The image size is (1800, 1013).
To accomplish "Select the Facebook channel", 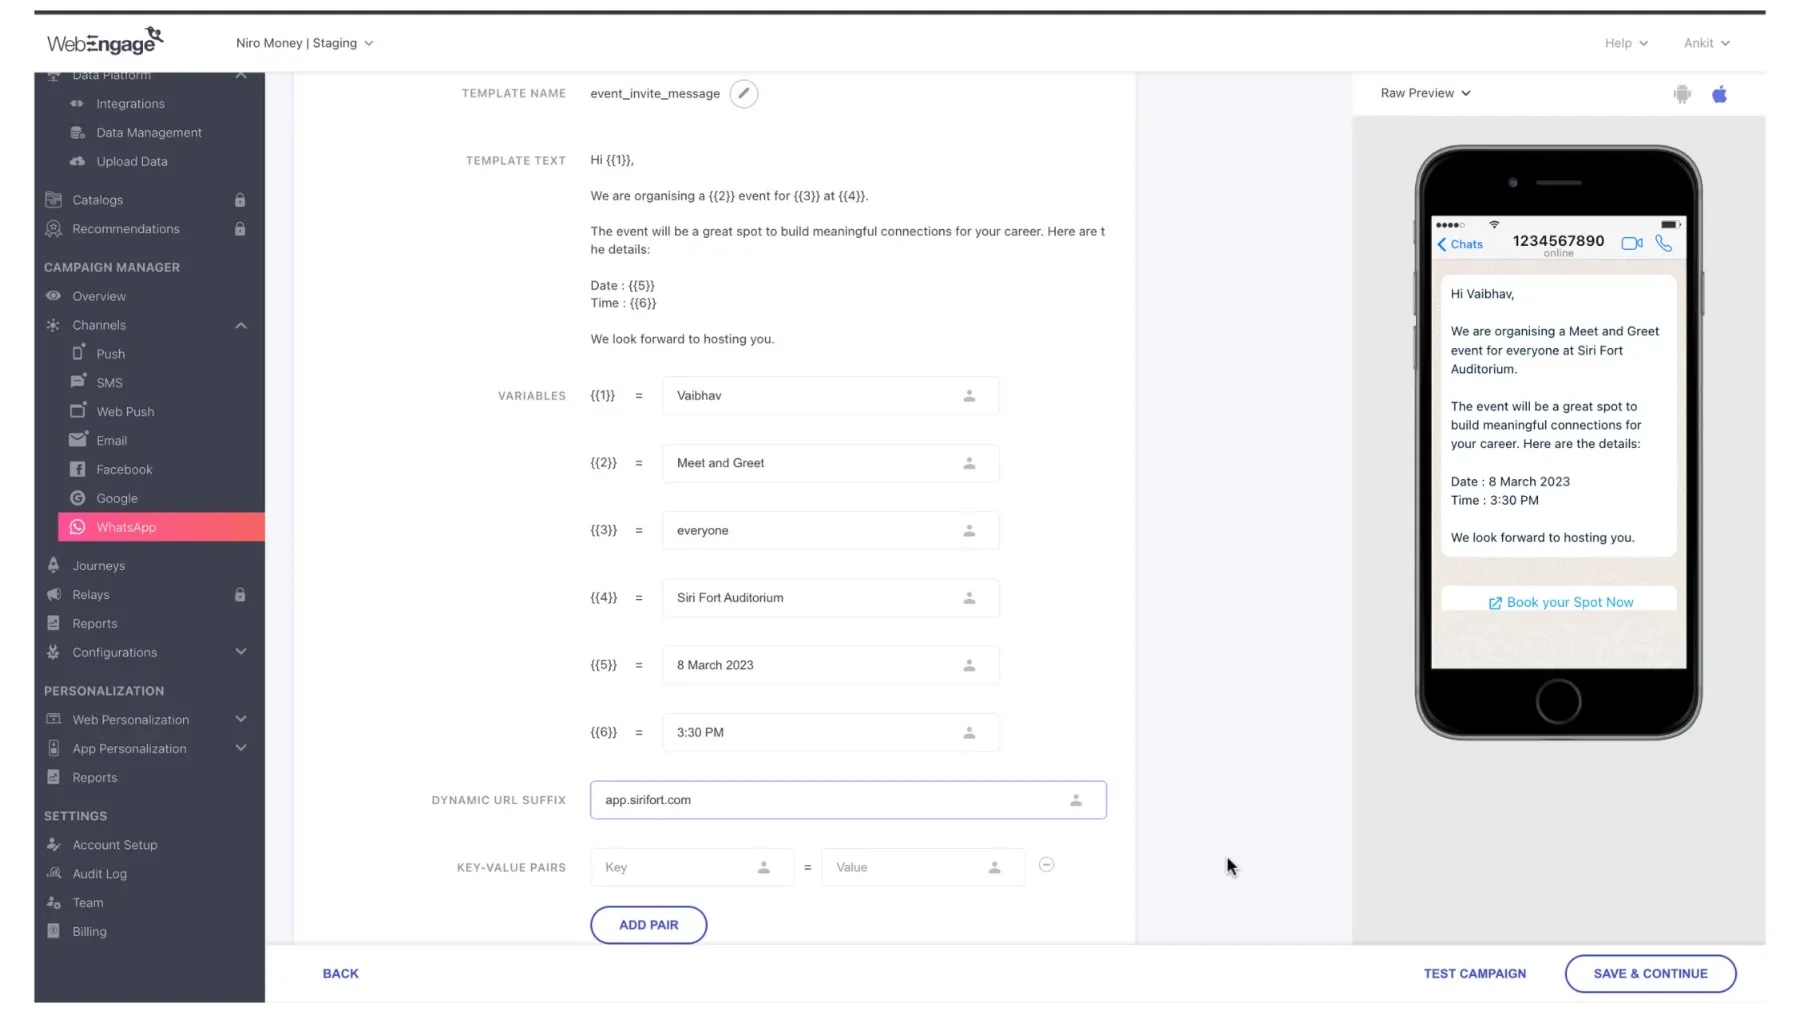I will 124,470.
